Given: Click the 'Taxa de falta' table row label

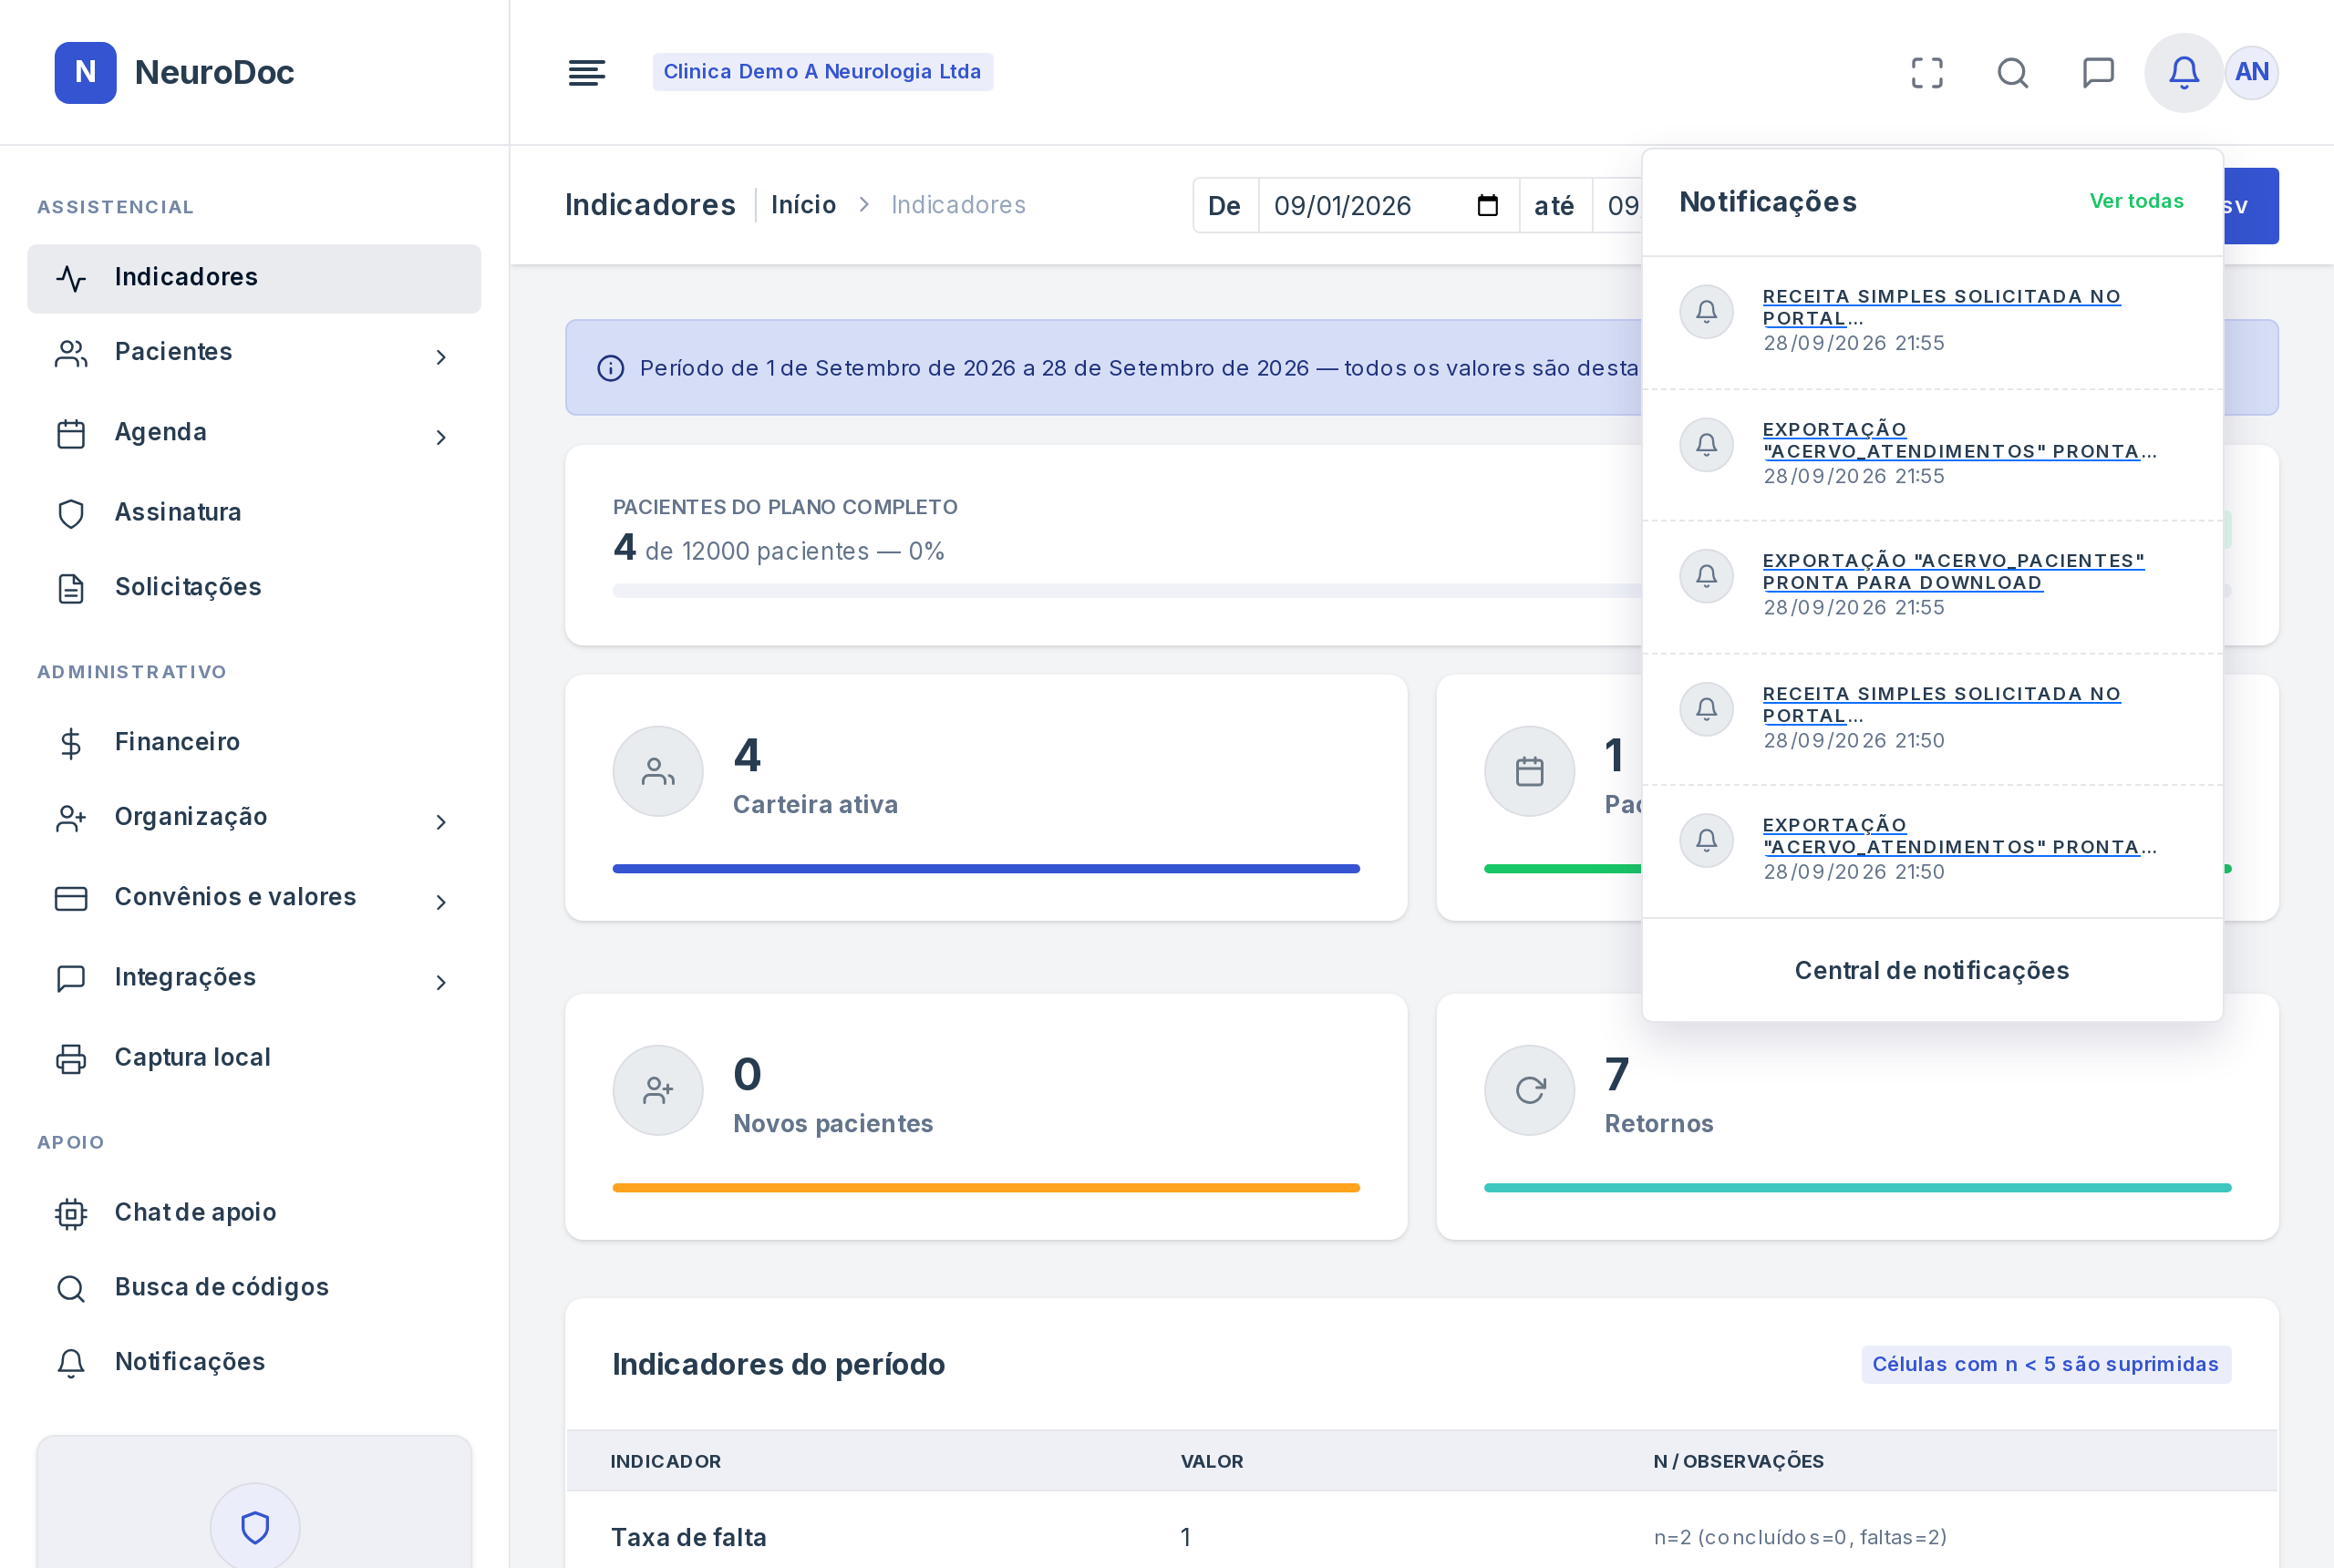Looking at the screenshot, I should pyautogui.click(x=688, y=1537).
